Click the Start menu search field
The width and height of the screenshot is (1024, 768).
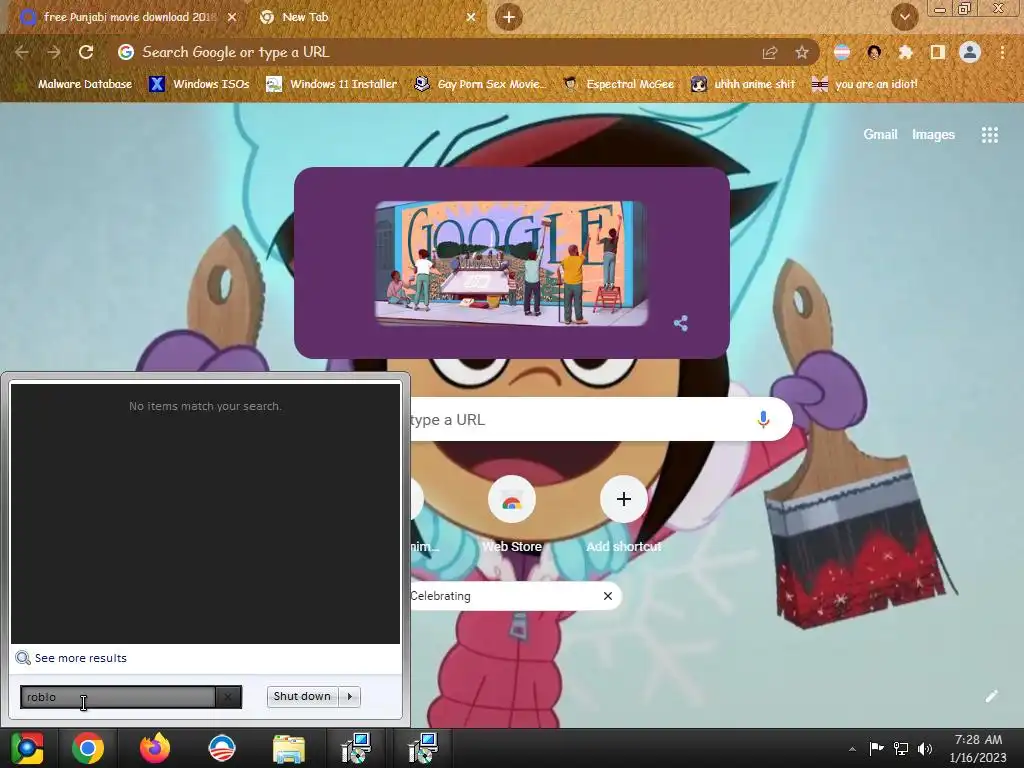pyautogui.click(x=118, y=697)
